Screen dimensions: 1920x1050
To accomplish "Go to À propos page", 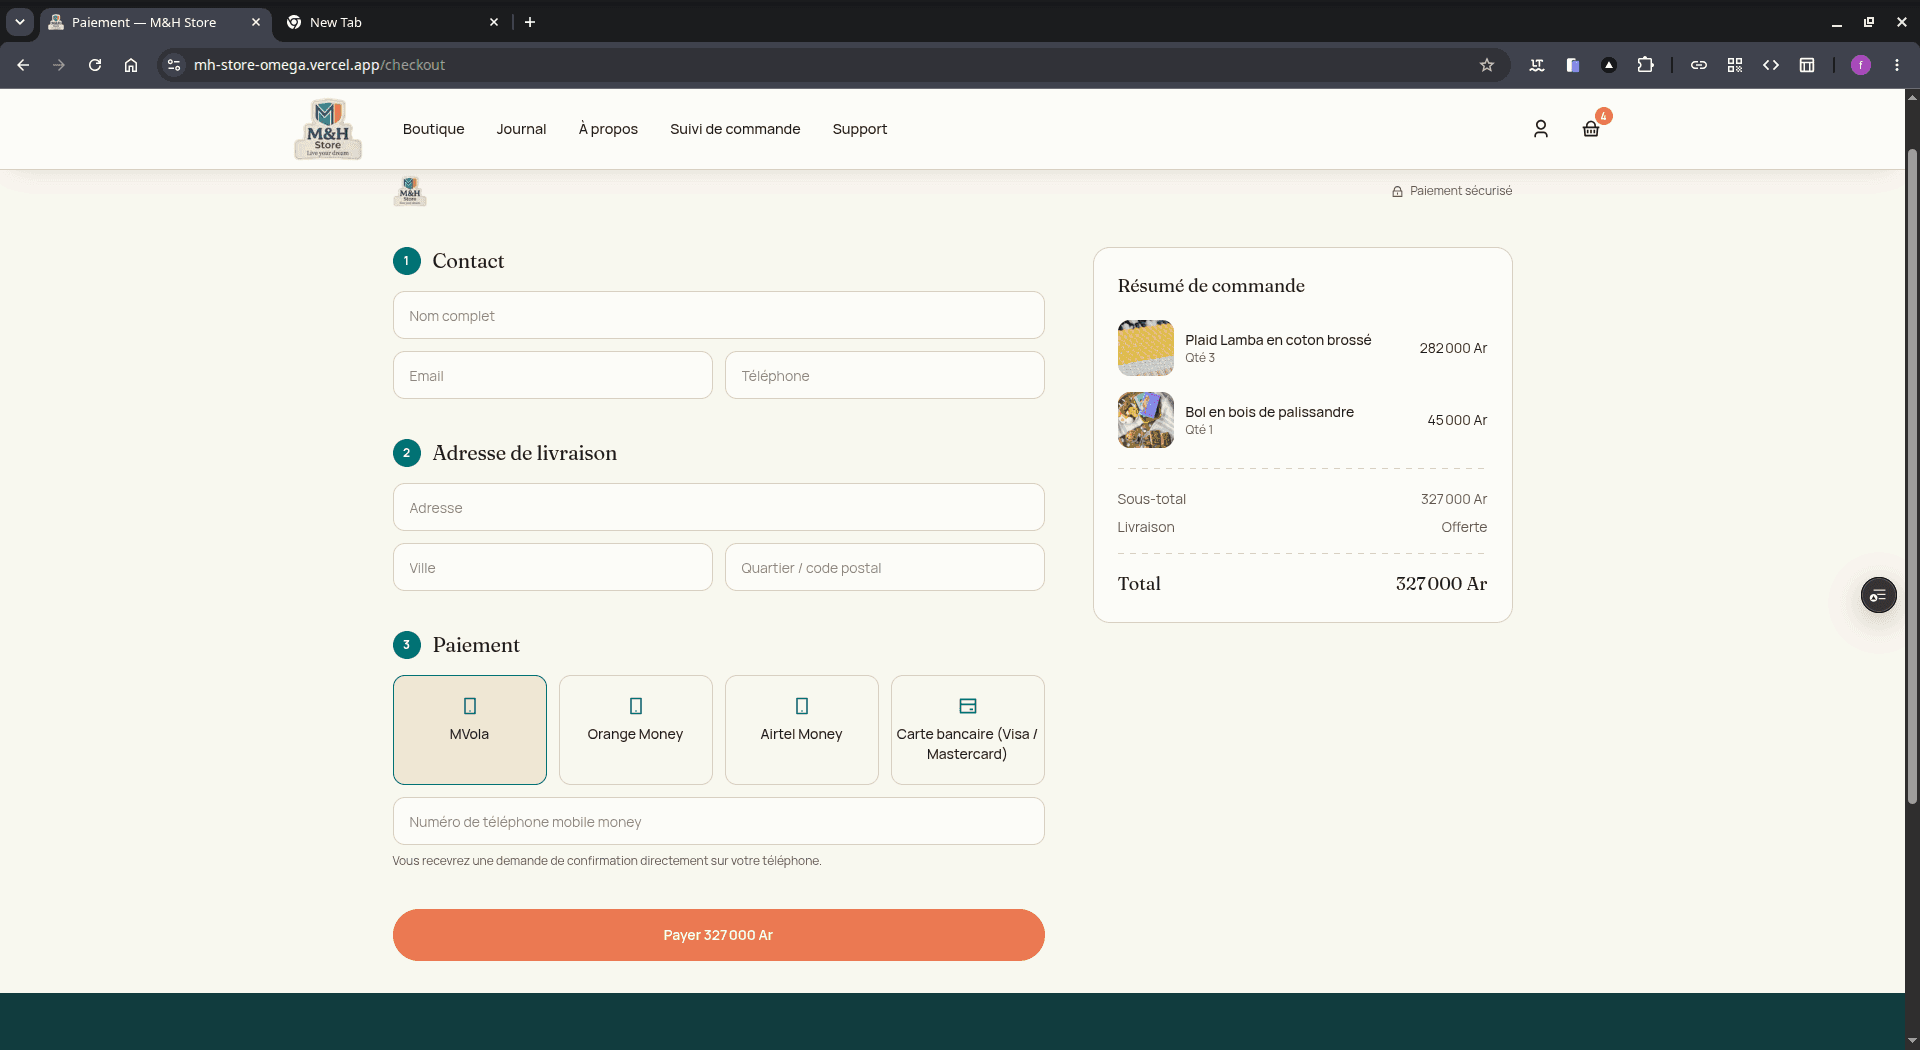I will pos(608,129).
